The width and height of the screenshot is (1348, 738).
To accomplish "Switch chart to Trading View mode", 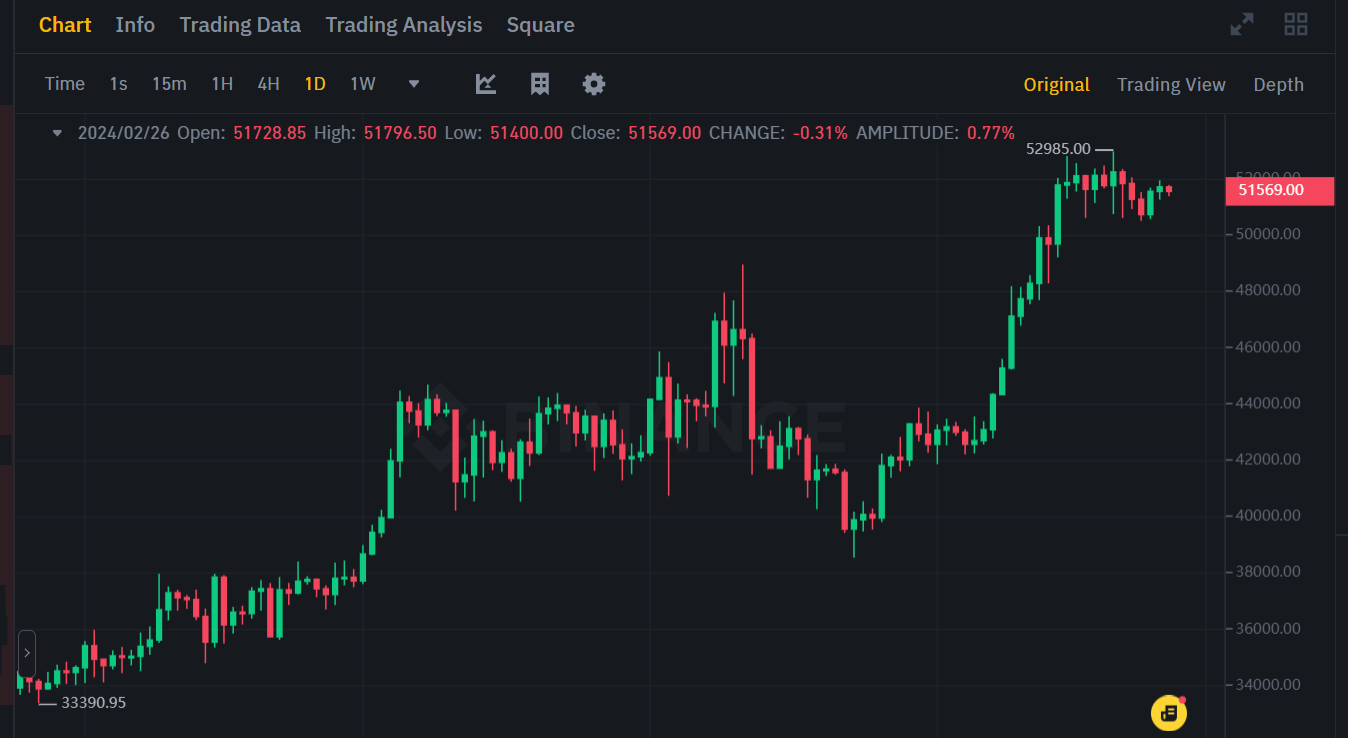I will pos(1171,84).
